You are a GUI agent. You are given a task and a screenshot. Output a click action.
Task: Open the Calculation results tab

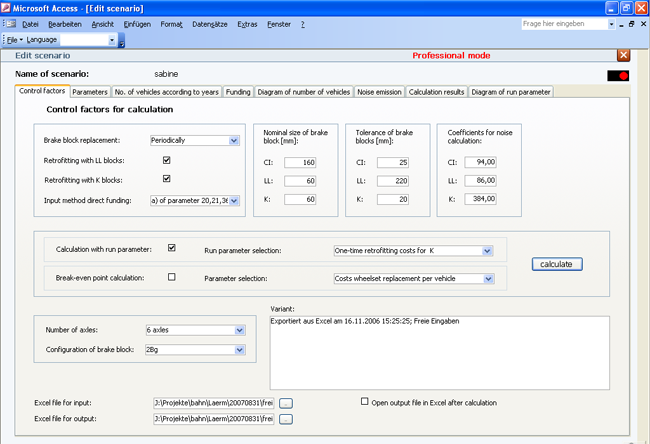(x=437, y=92)
